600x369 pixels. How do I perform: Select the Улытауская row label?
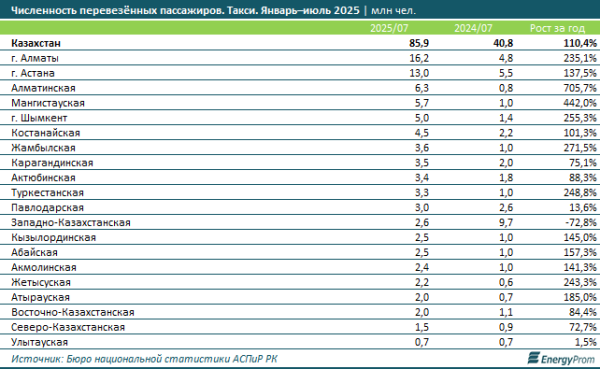click(39, 342)
